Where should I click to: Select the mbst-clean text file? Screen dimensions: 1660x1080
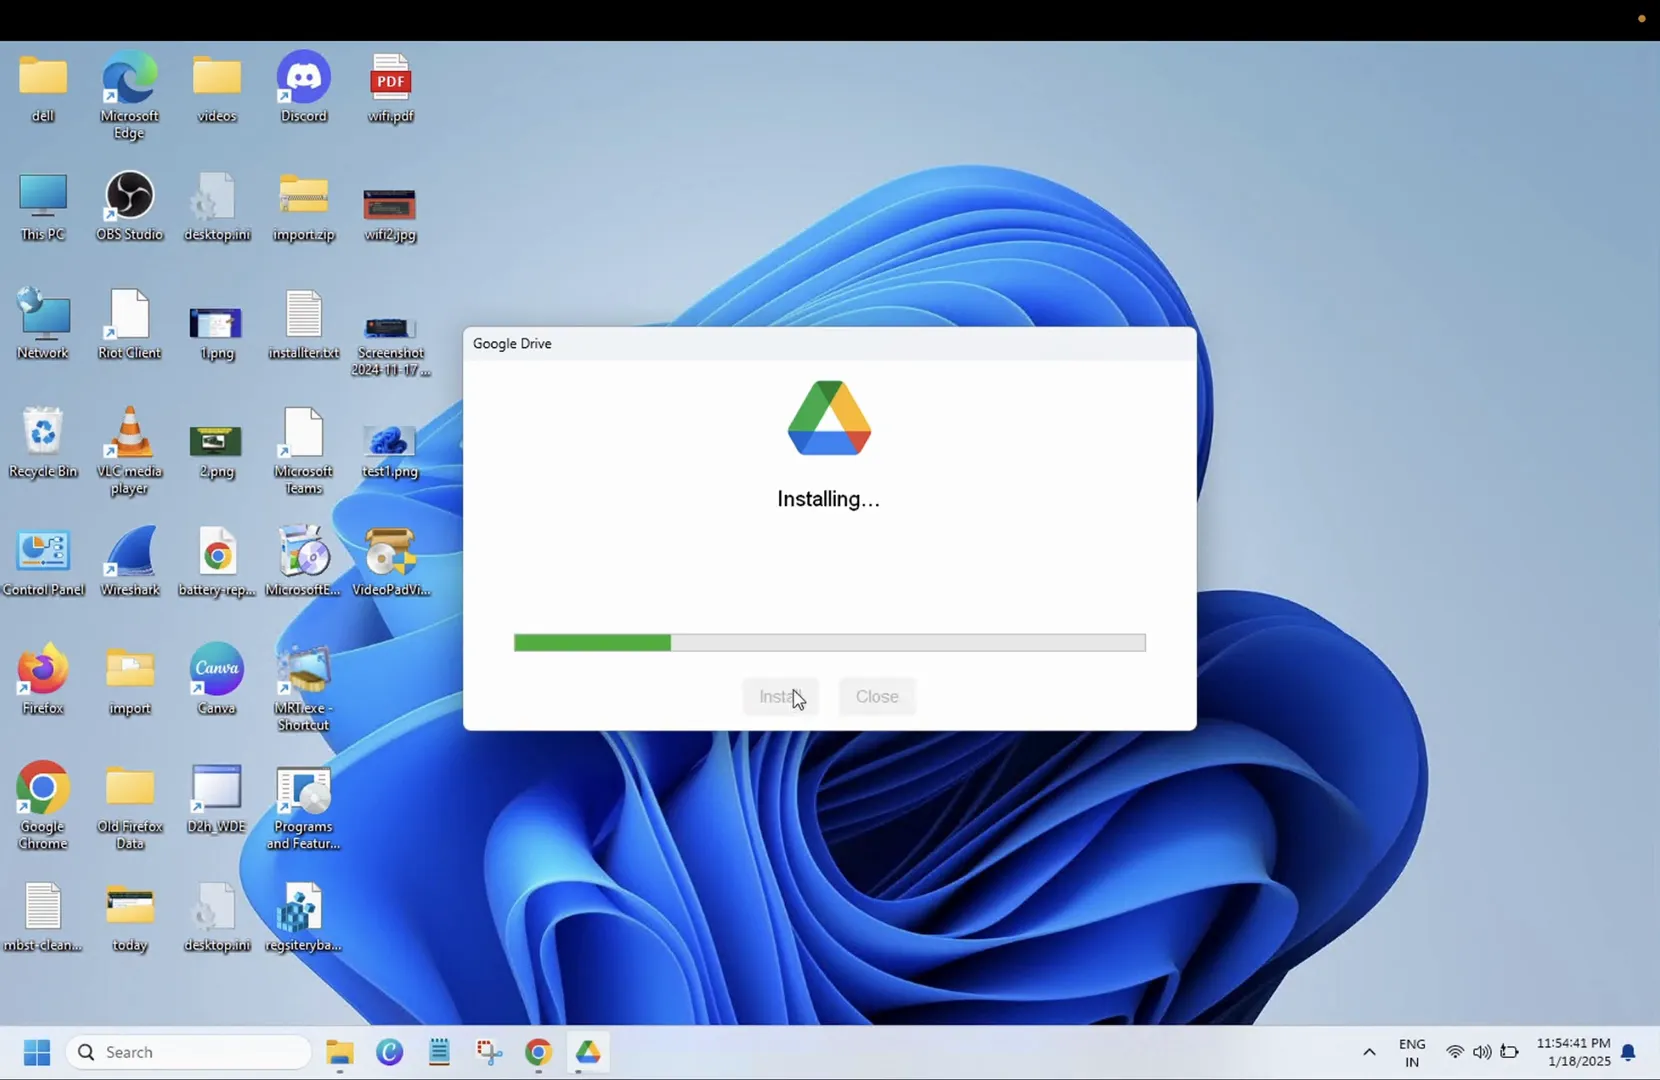pyautogui.click(x=43, y=917)
